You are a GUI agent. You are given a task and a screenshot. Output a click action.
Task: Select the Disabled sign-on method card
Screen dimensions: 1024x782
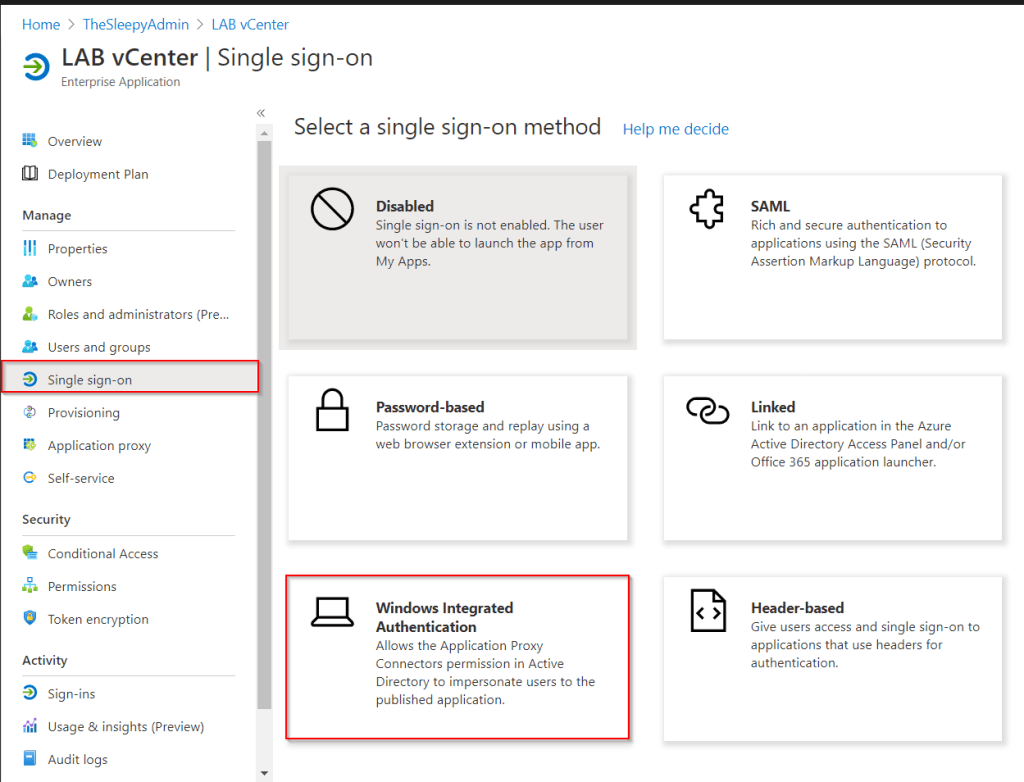457,258
